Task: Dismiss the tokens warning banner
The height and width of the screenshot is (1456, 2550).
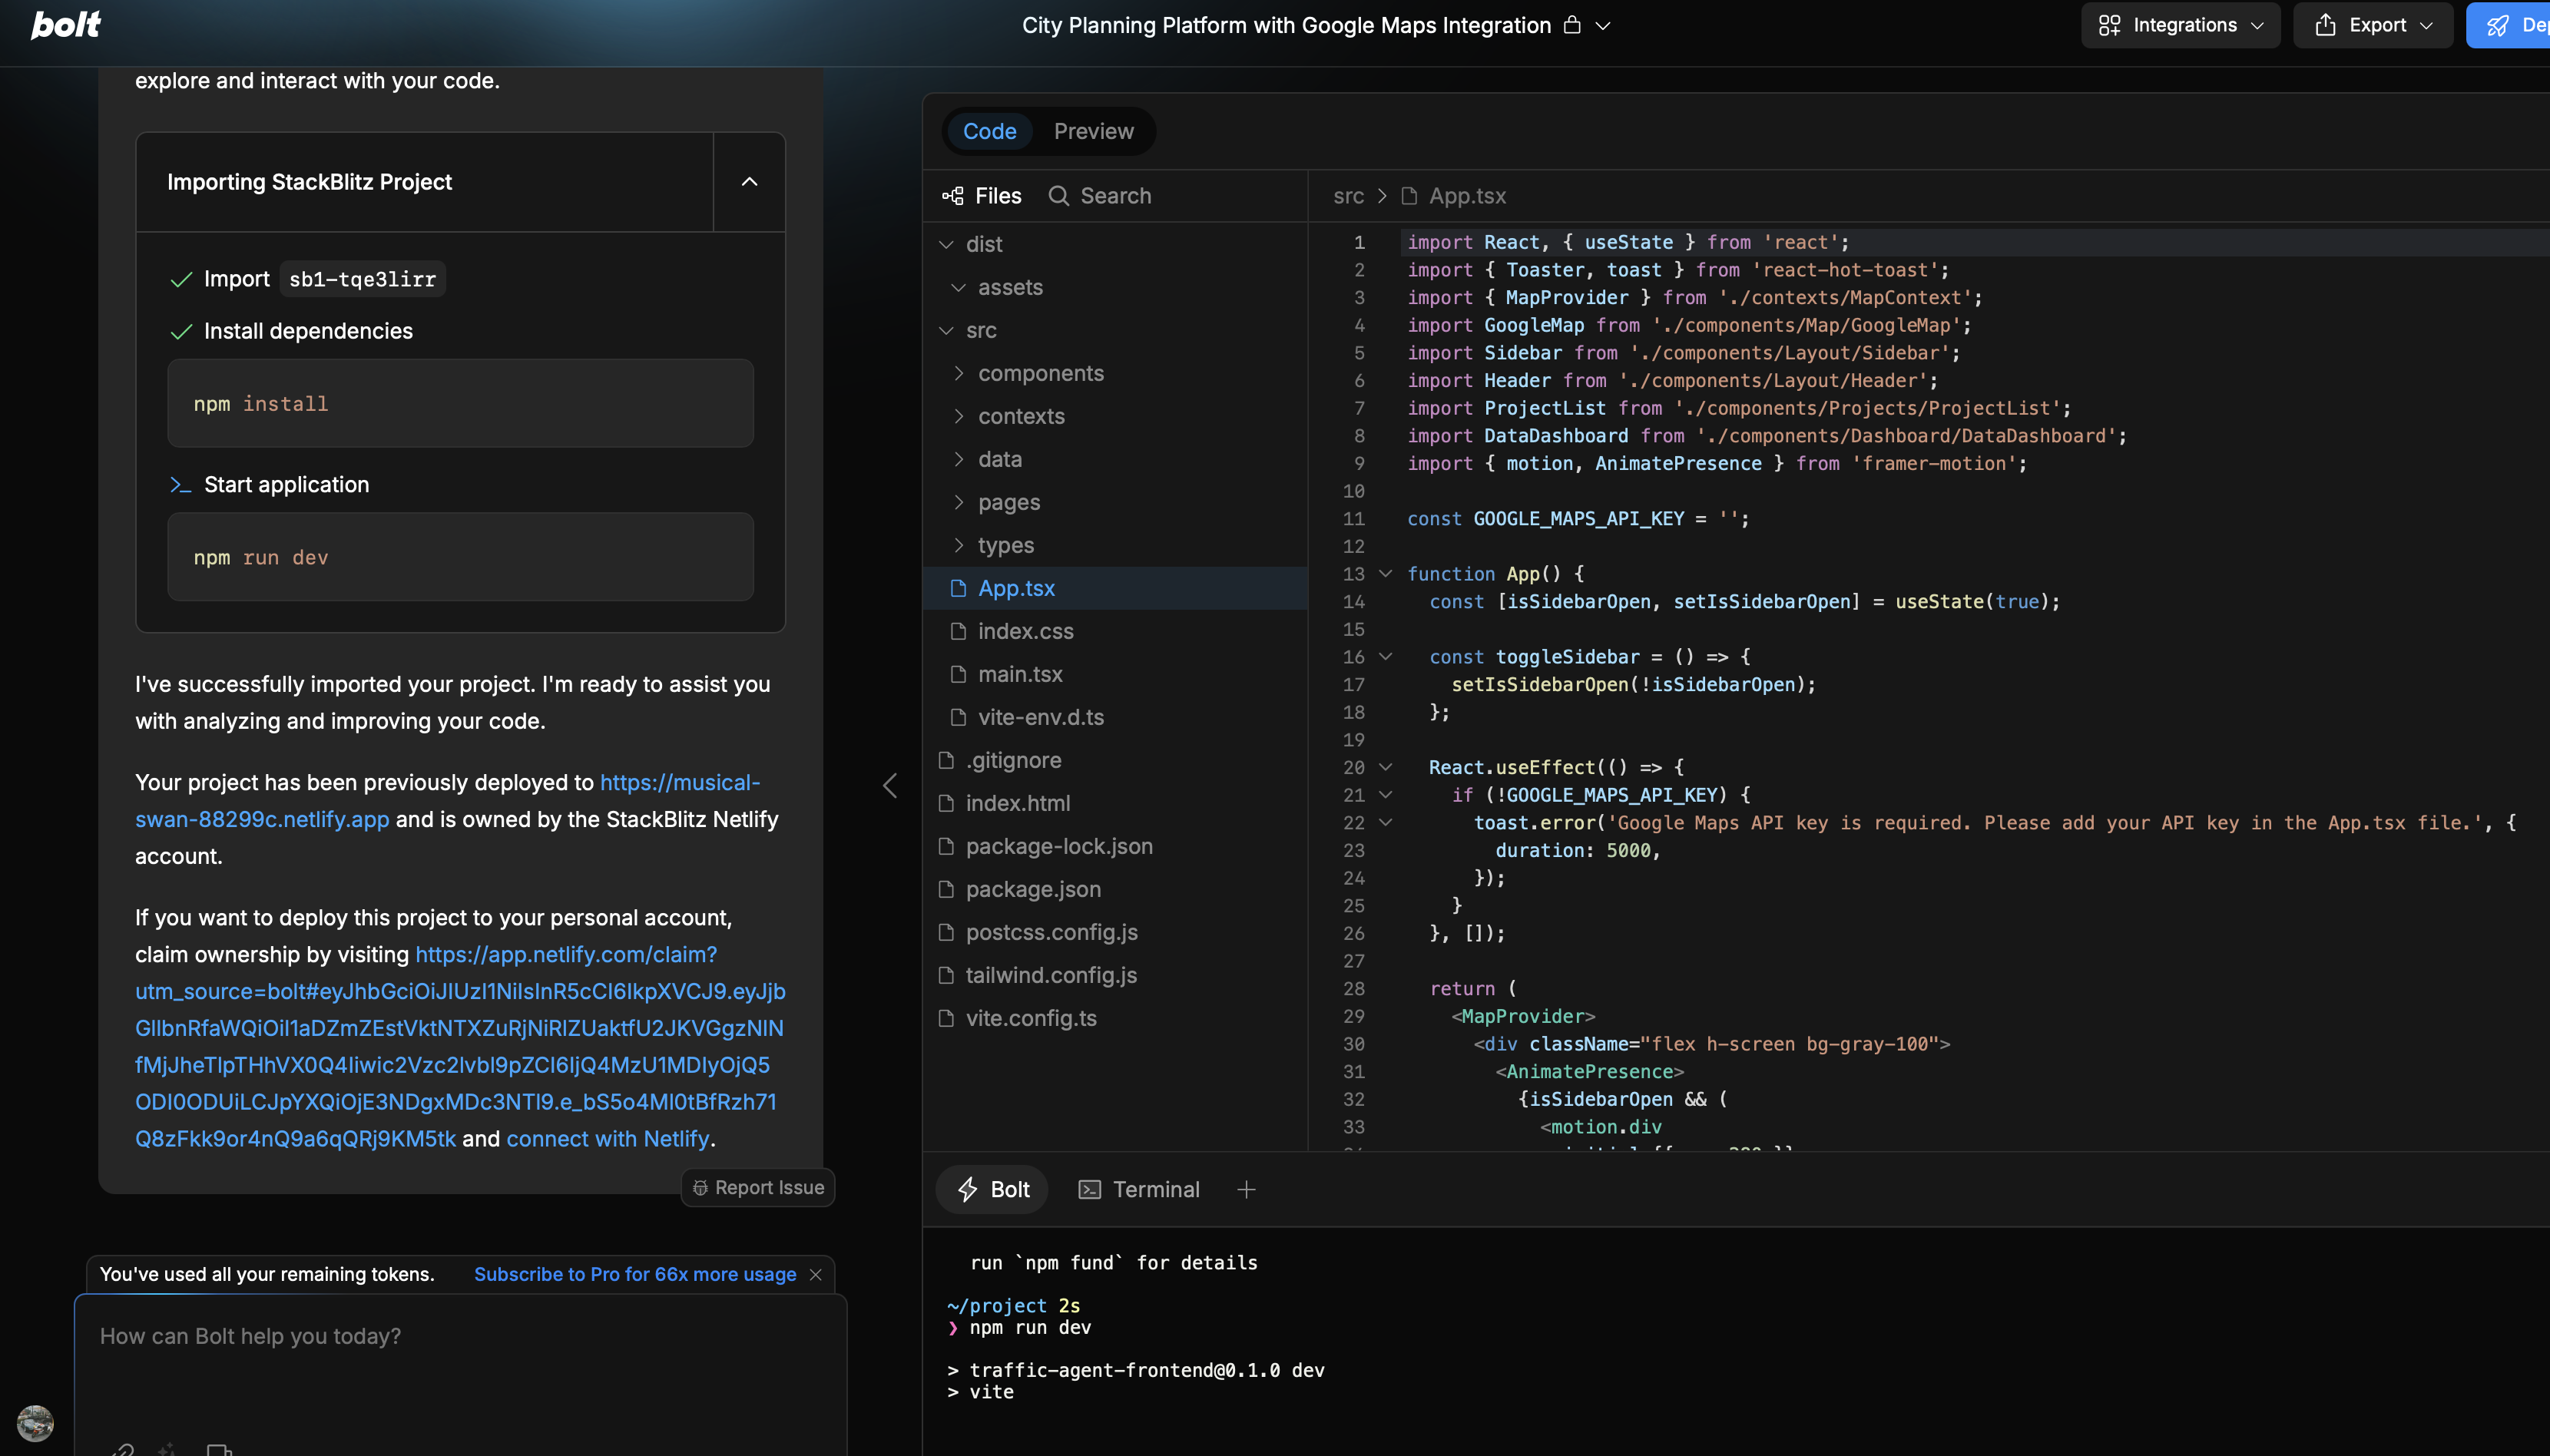Action: 816,1274
